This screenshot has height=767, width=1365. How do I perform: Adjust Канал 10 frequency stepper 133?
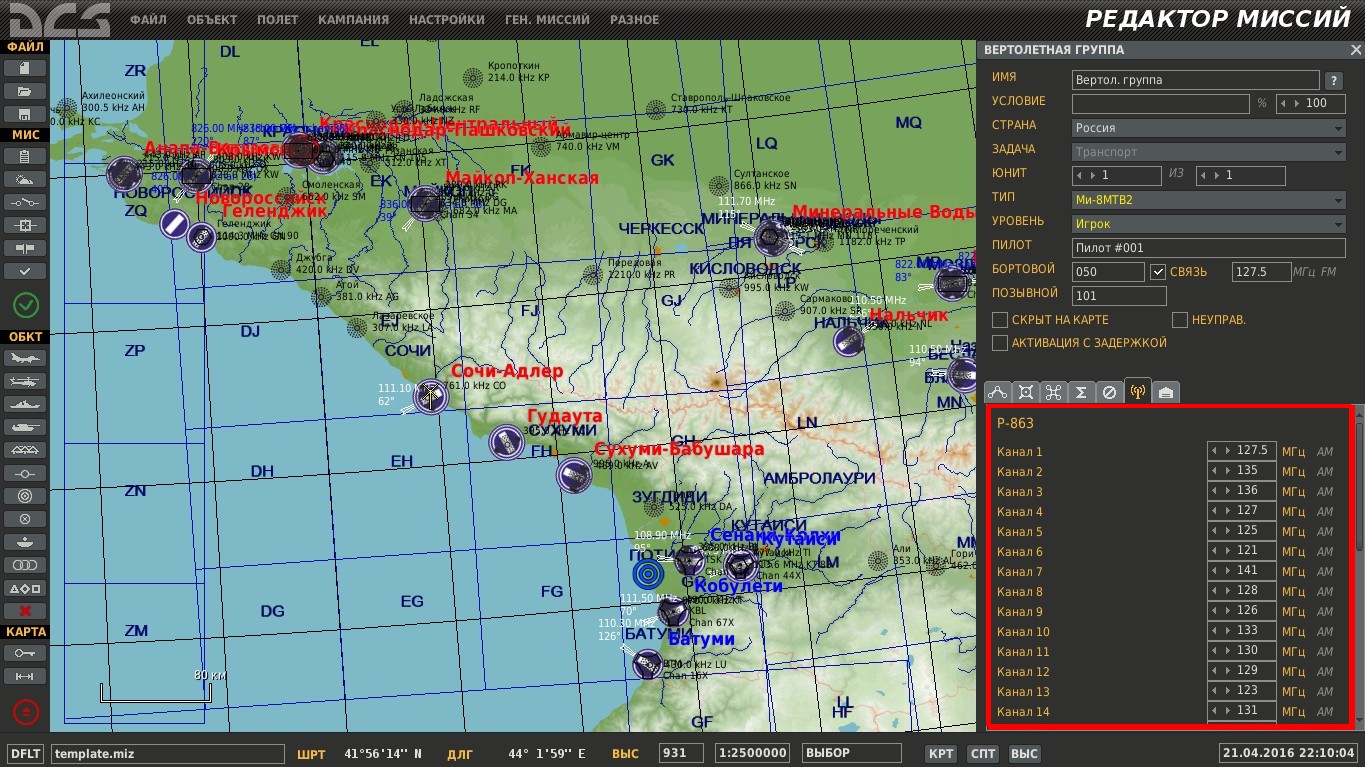click(x=1241, y=631)
